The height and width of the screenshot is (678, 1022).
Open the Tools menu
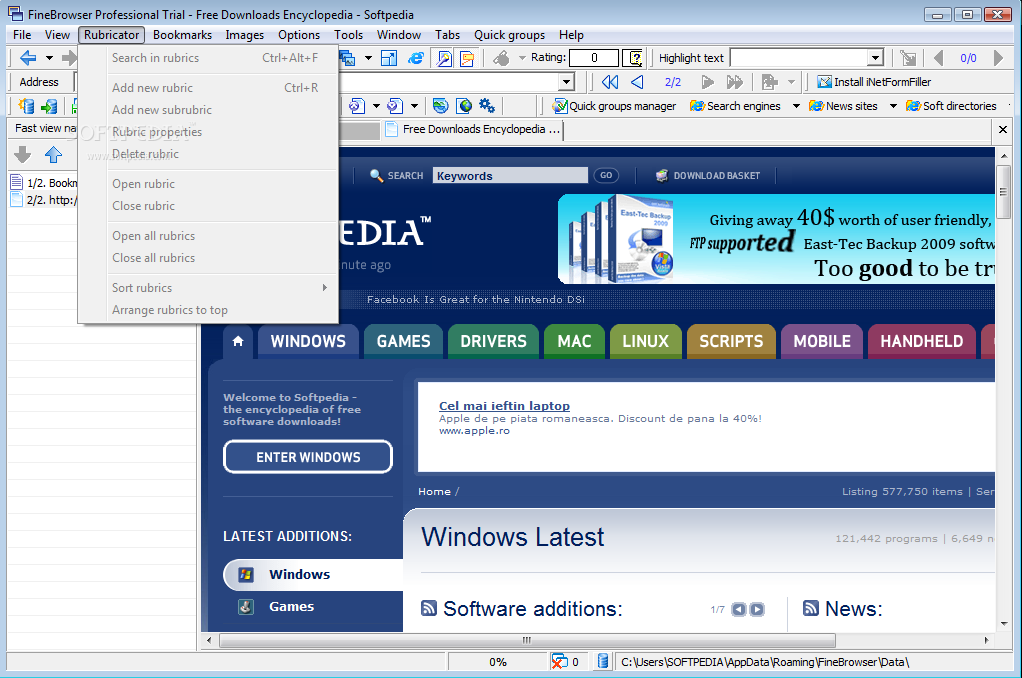[x=348, y=35]
